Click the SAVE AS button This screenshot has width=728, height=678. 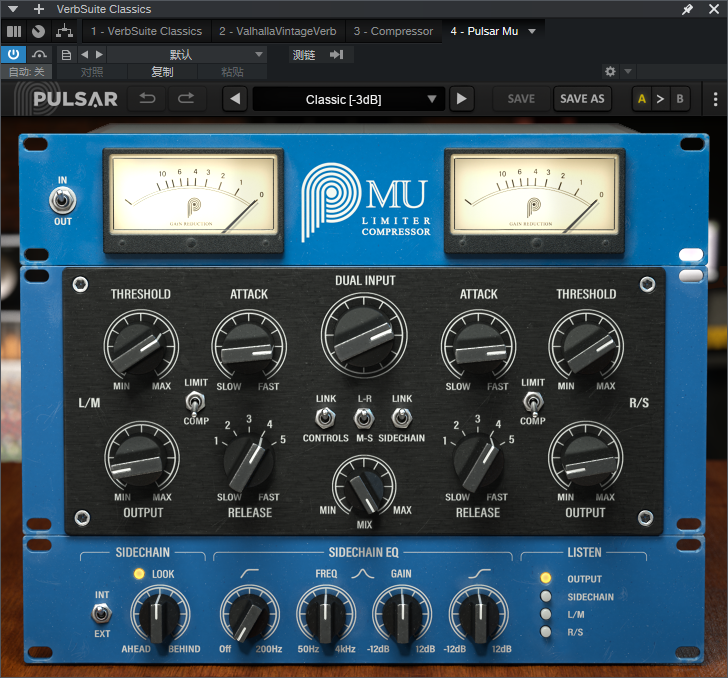tap(582, 98)
